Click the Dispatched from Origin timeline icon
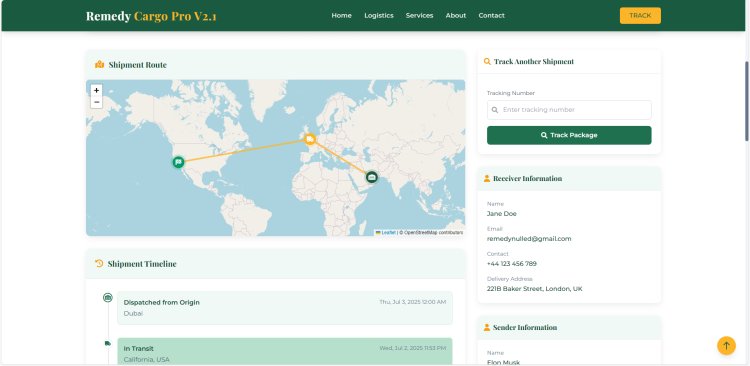This screenshot has width=750, height=366. point(108,298)
